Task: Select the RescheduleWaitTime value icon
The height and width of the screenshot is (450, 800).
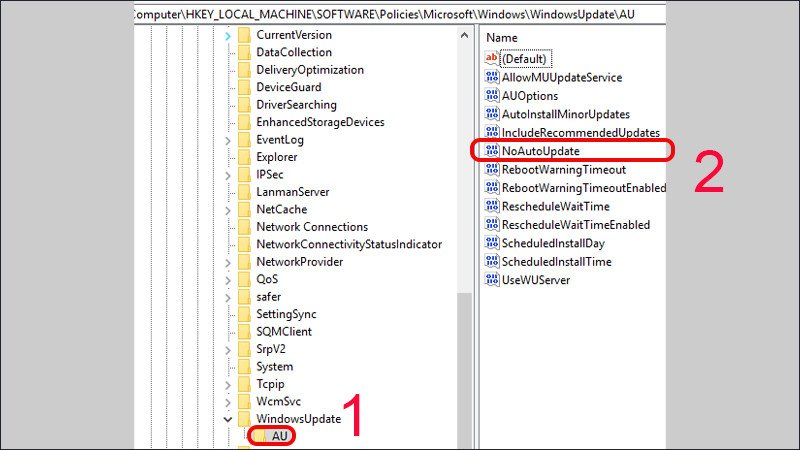Action: coord(491,206)
